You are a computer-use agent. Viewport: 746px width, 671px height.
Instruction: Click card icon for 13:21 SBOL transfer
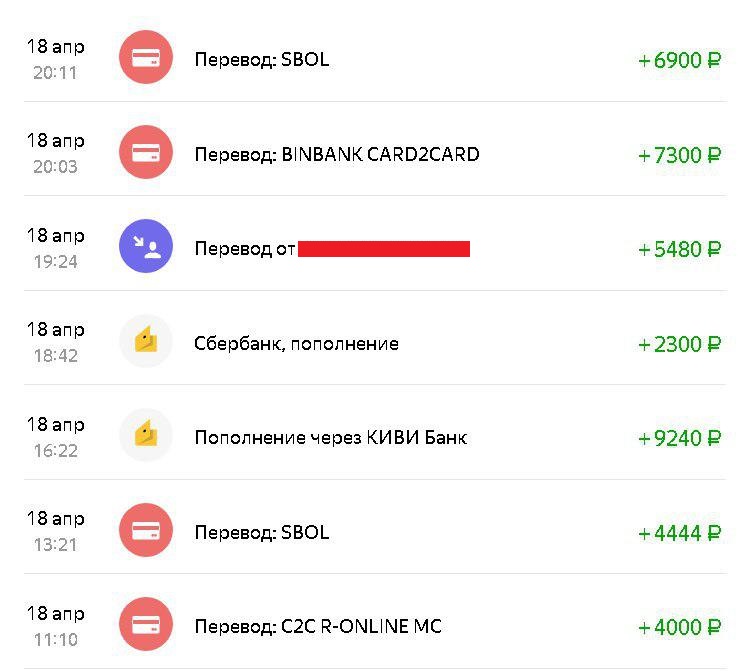coord(146,531)
